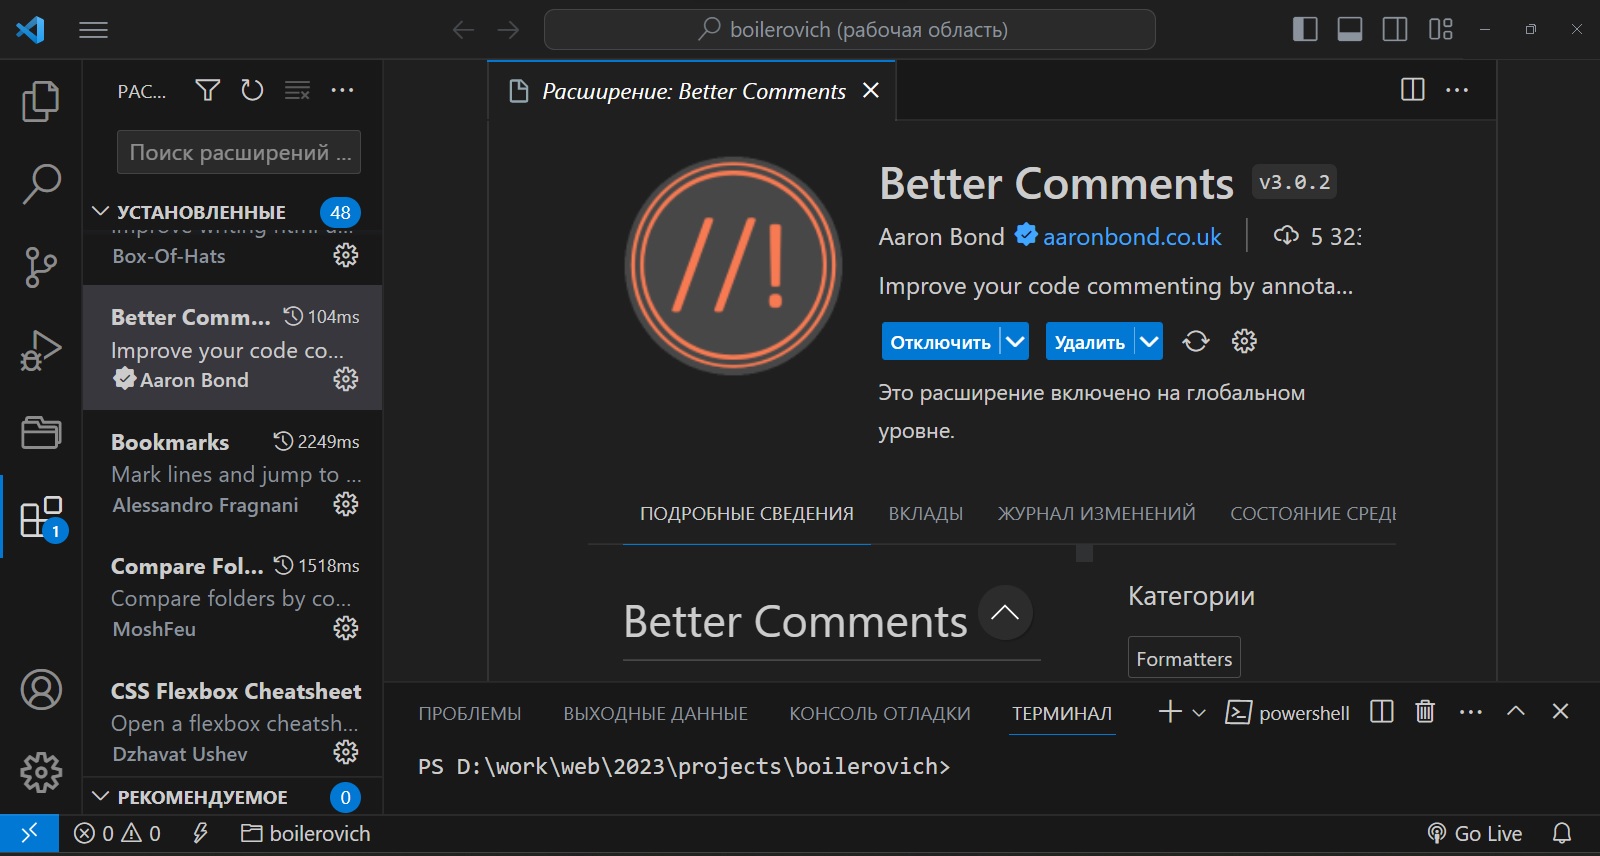This screenshot has width=1600, height=856.
Task: Go forward with the navigation arrow
Action: [509, 30]
